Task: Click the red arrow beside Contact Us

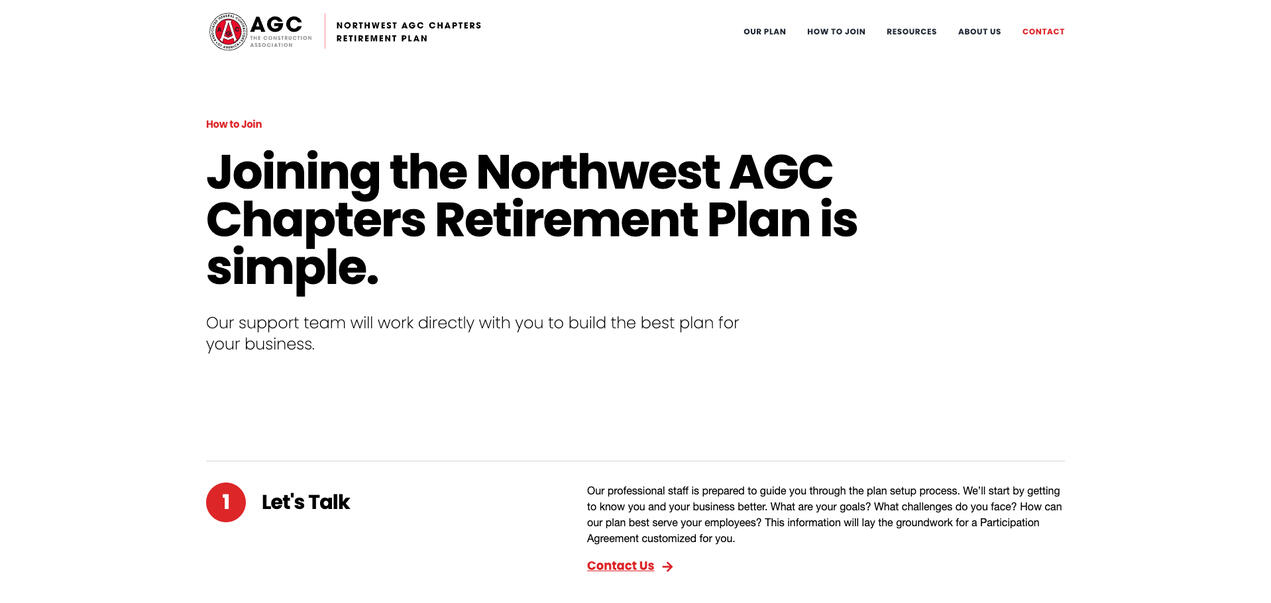Action: tap(667, 567)
